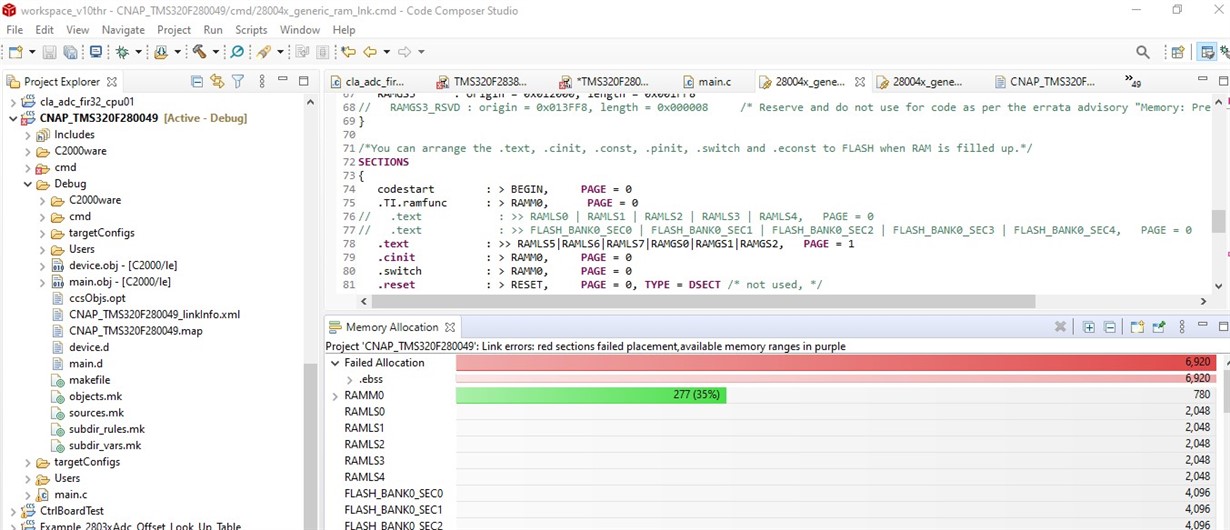Expand the .ebss failed section
Screen dimensions: 1230x530
pos(349,380)
